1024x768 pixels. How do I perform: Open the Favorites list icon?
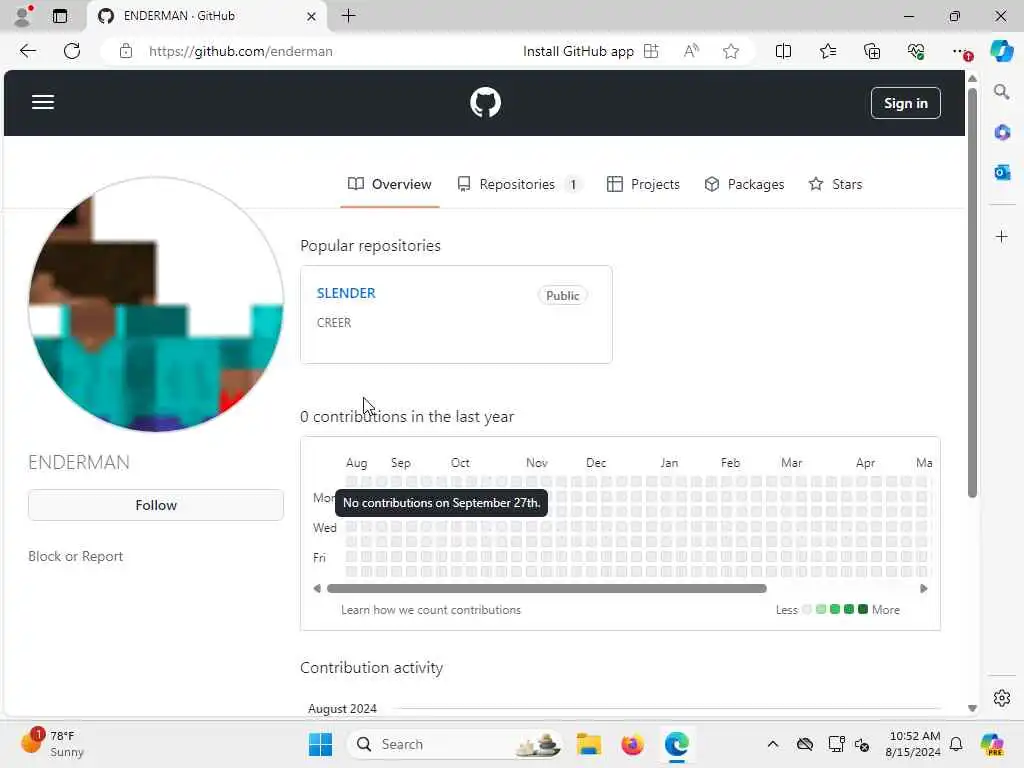click(x=827, y=51)
